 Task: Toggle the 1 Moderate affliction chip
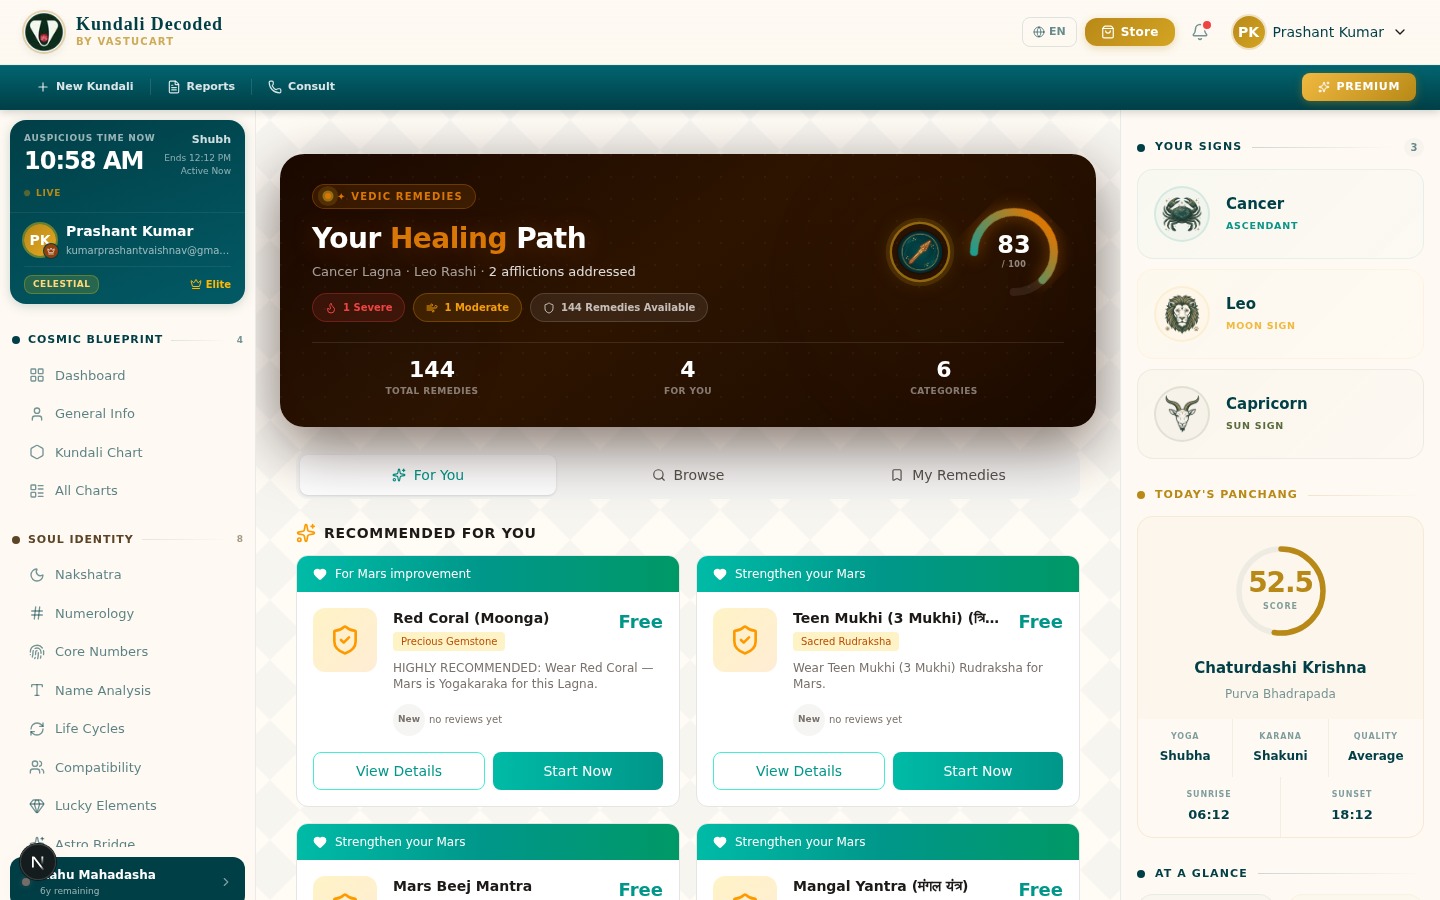467,308
